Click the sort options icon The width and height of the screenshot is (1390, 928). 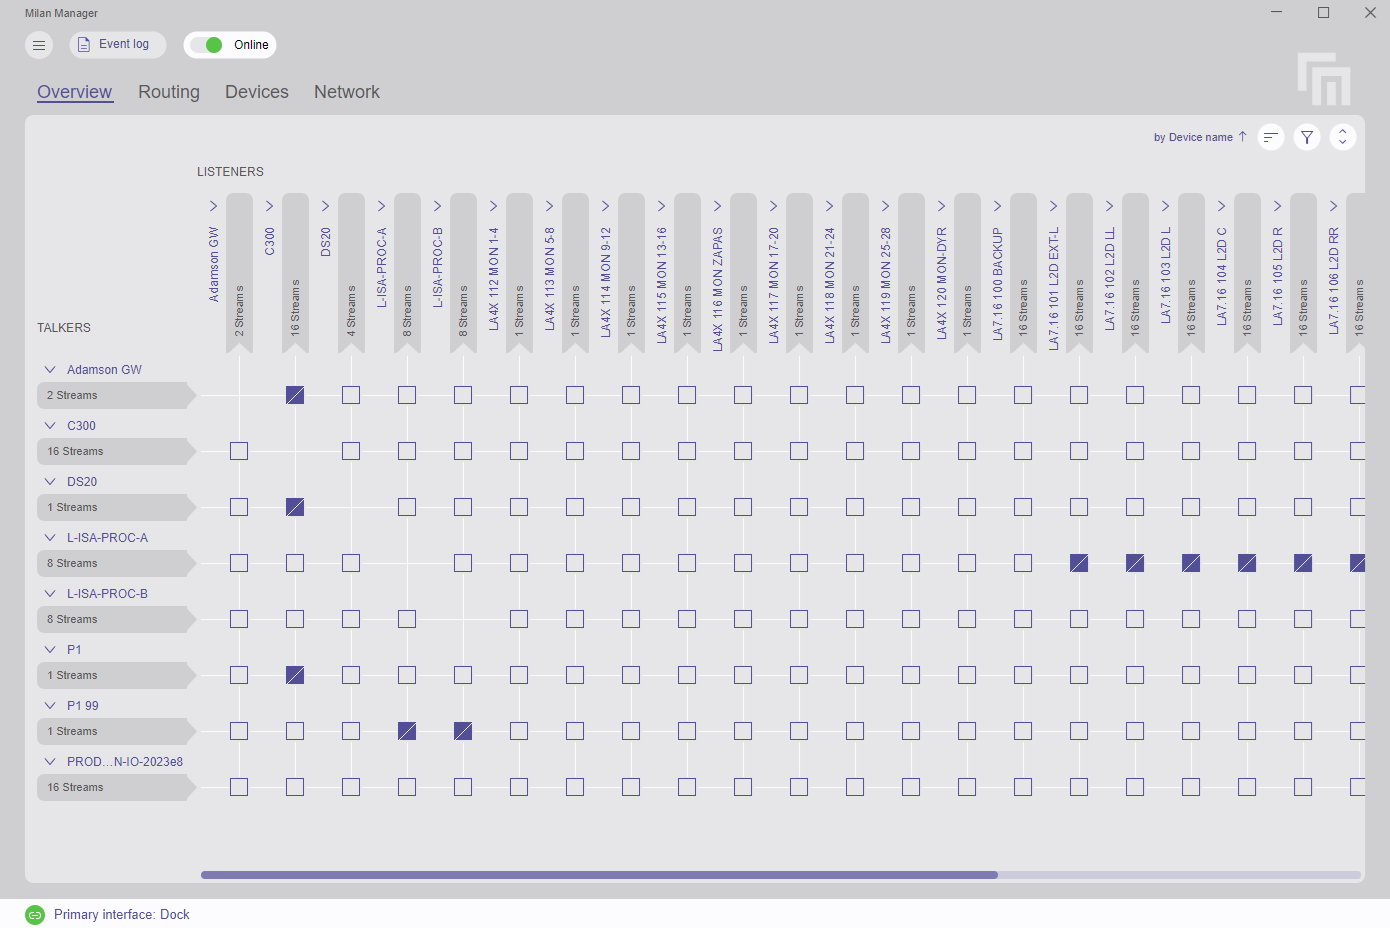point(1271,137)
